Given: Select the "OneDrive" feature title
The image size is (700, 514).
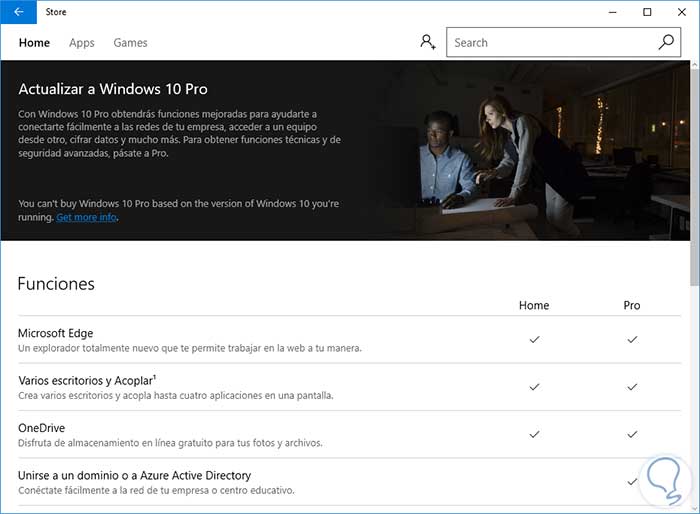Looking at the screenshot, I should 42,428.
